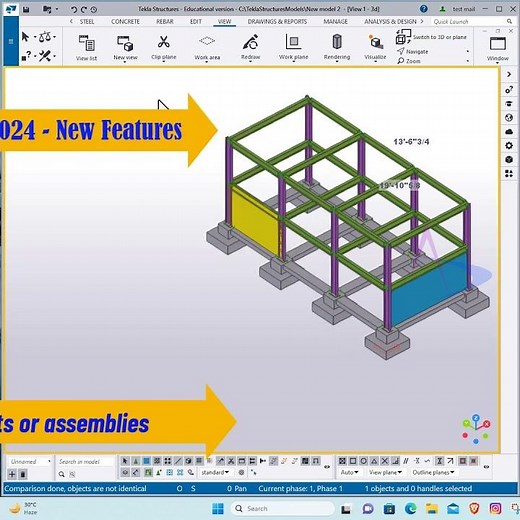Switch to the EDIT ribbon tab
The width and height of the screenshot is (520, 520).
[x=196, y=22]
